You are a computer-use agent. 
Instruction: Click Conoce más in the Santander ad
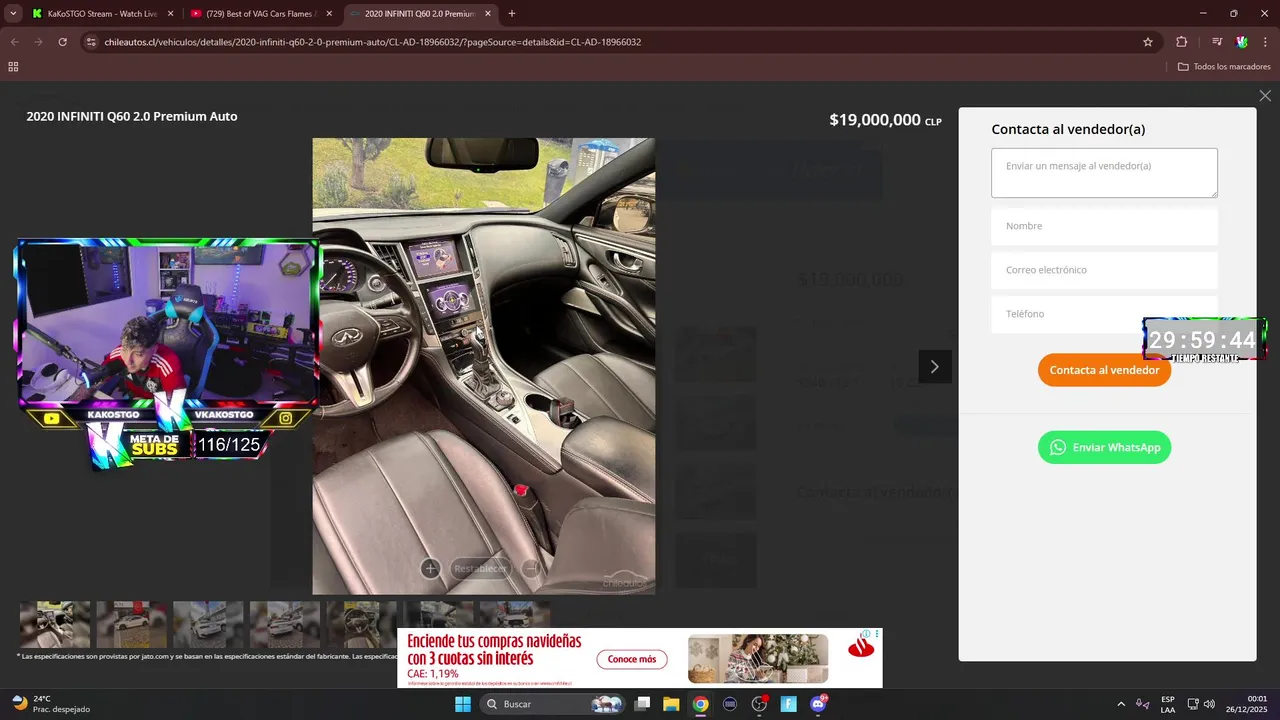(x=632, y=659)
